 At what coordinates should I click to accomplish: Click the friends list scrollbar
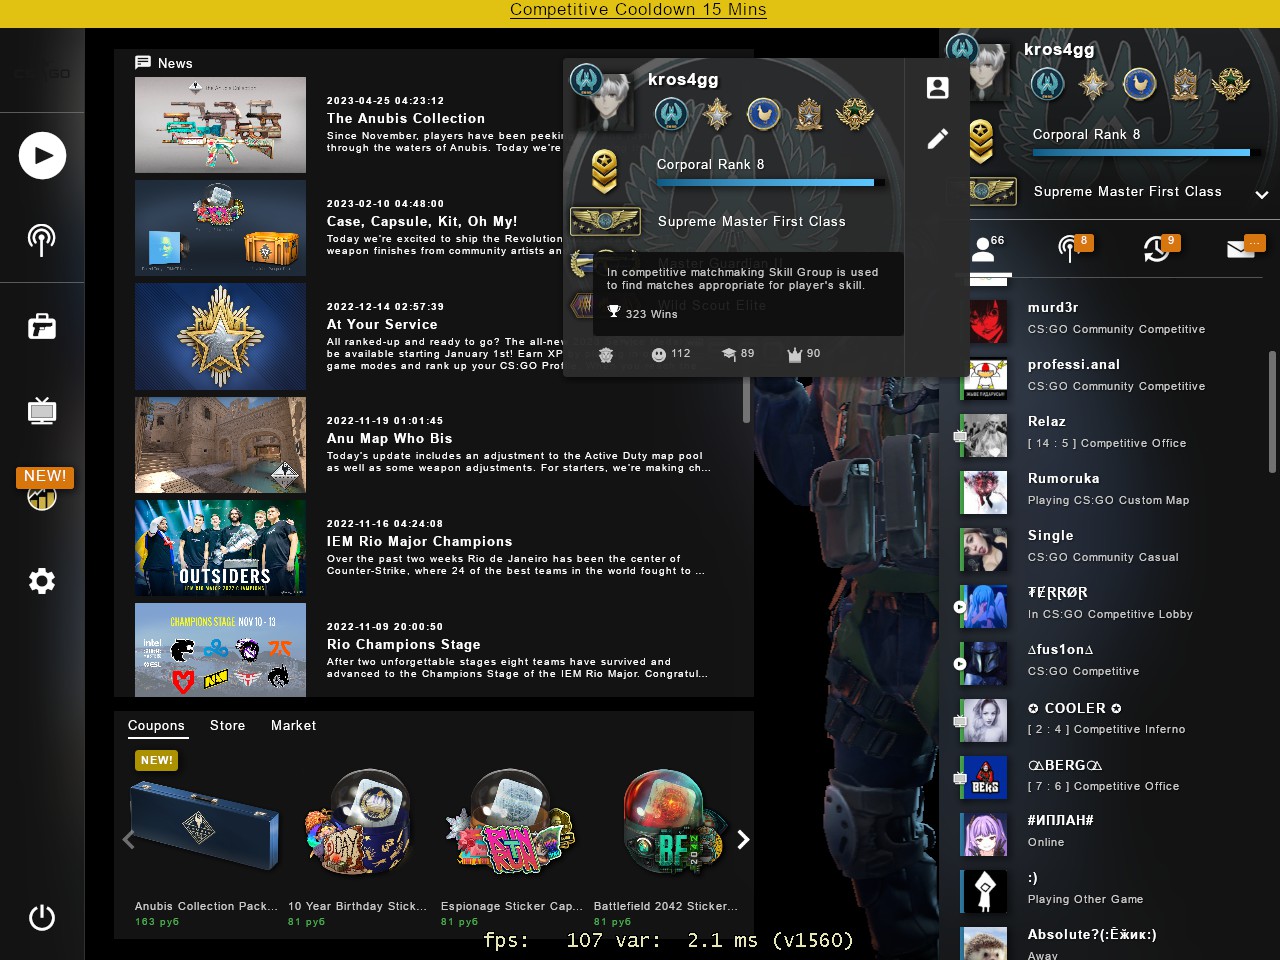(x=1273, y=410)
